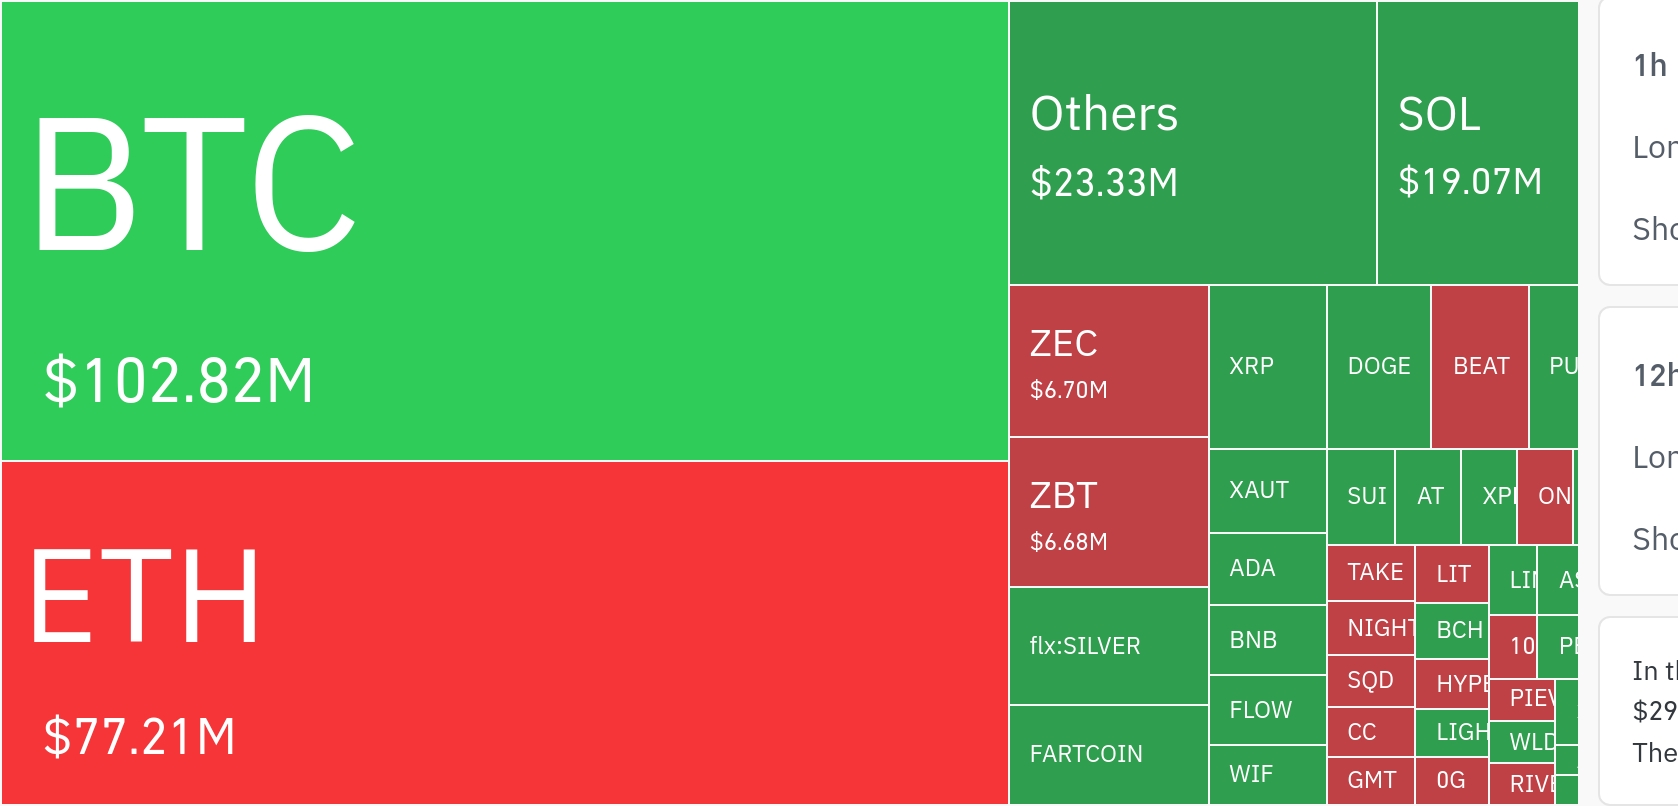Click the FLOW tile
The height and width of the screenshot is (806, 1678).
point(1267,710)
